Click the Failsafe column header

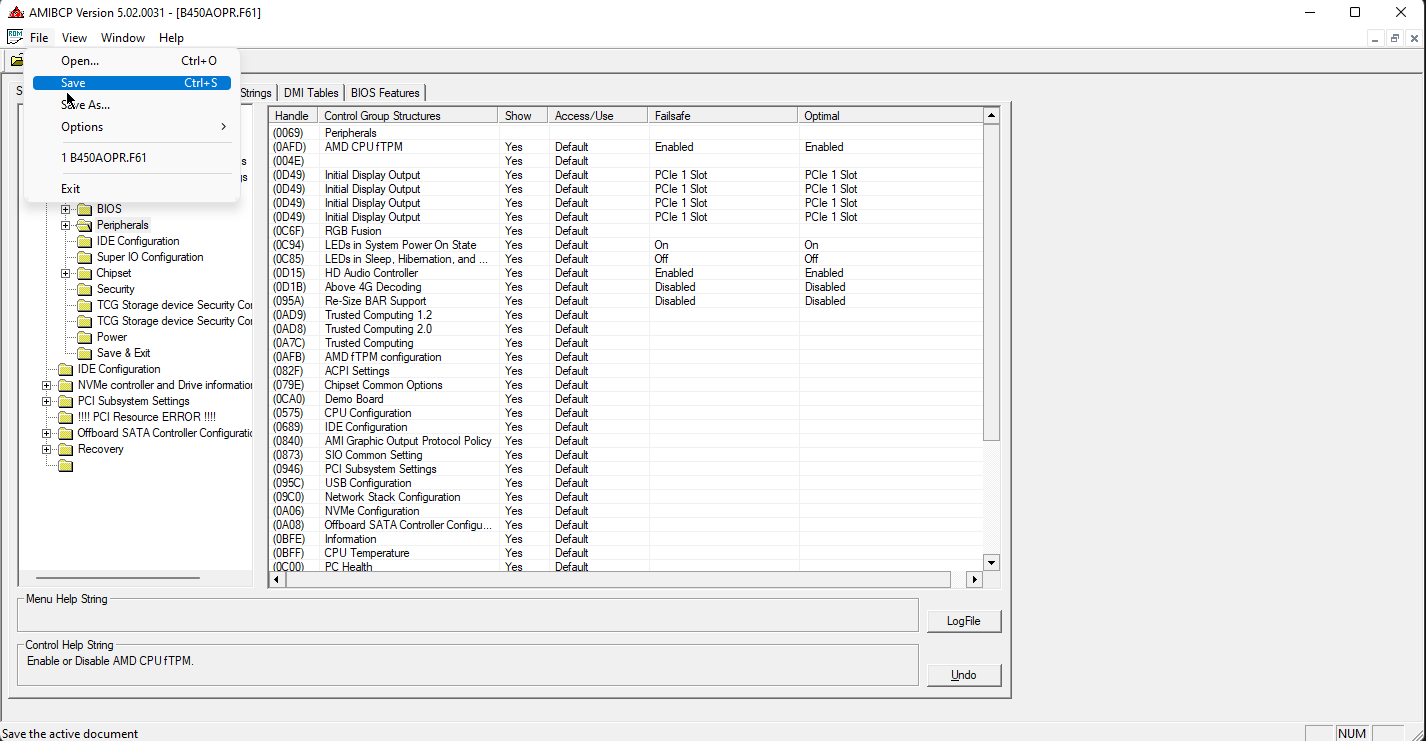[723, 116]
